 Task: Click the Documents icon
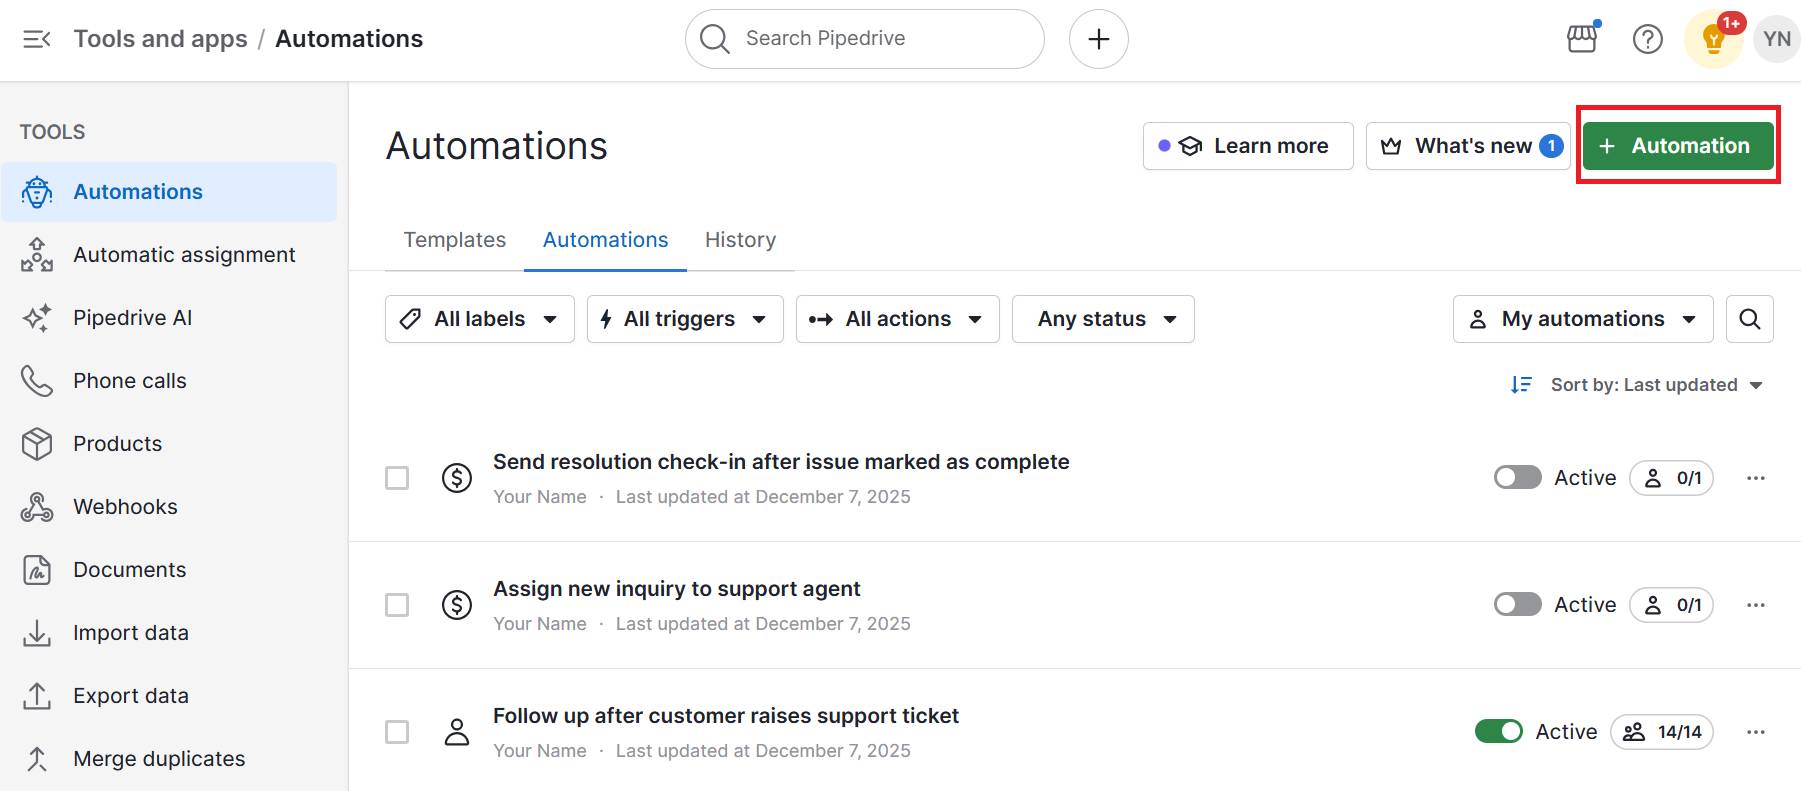(x=37, y=570)
